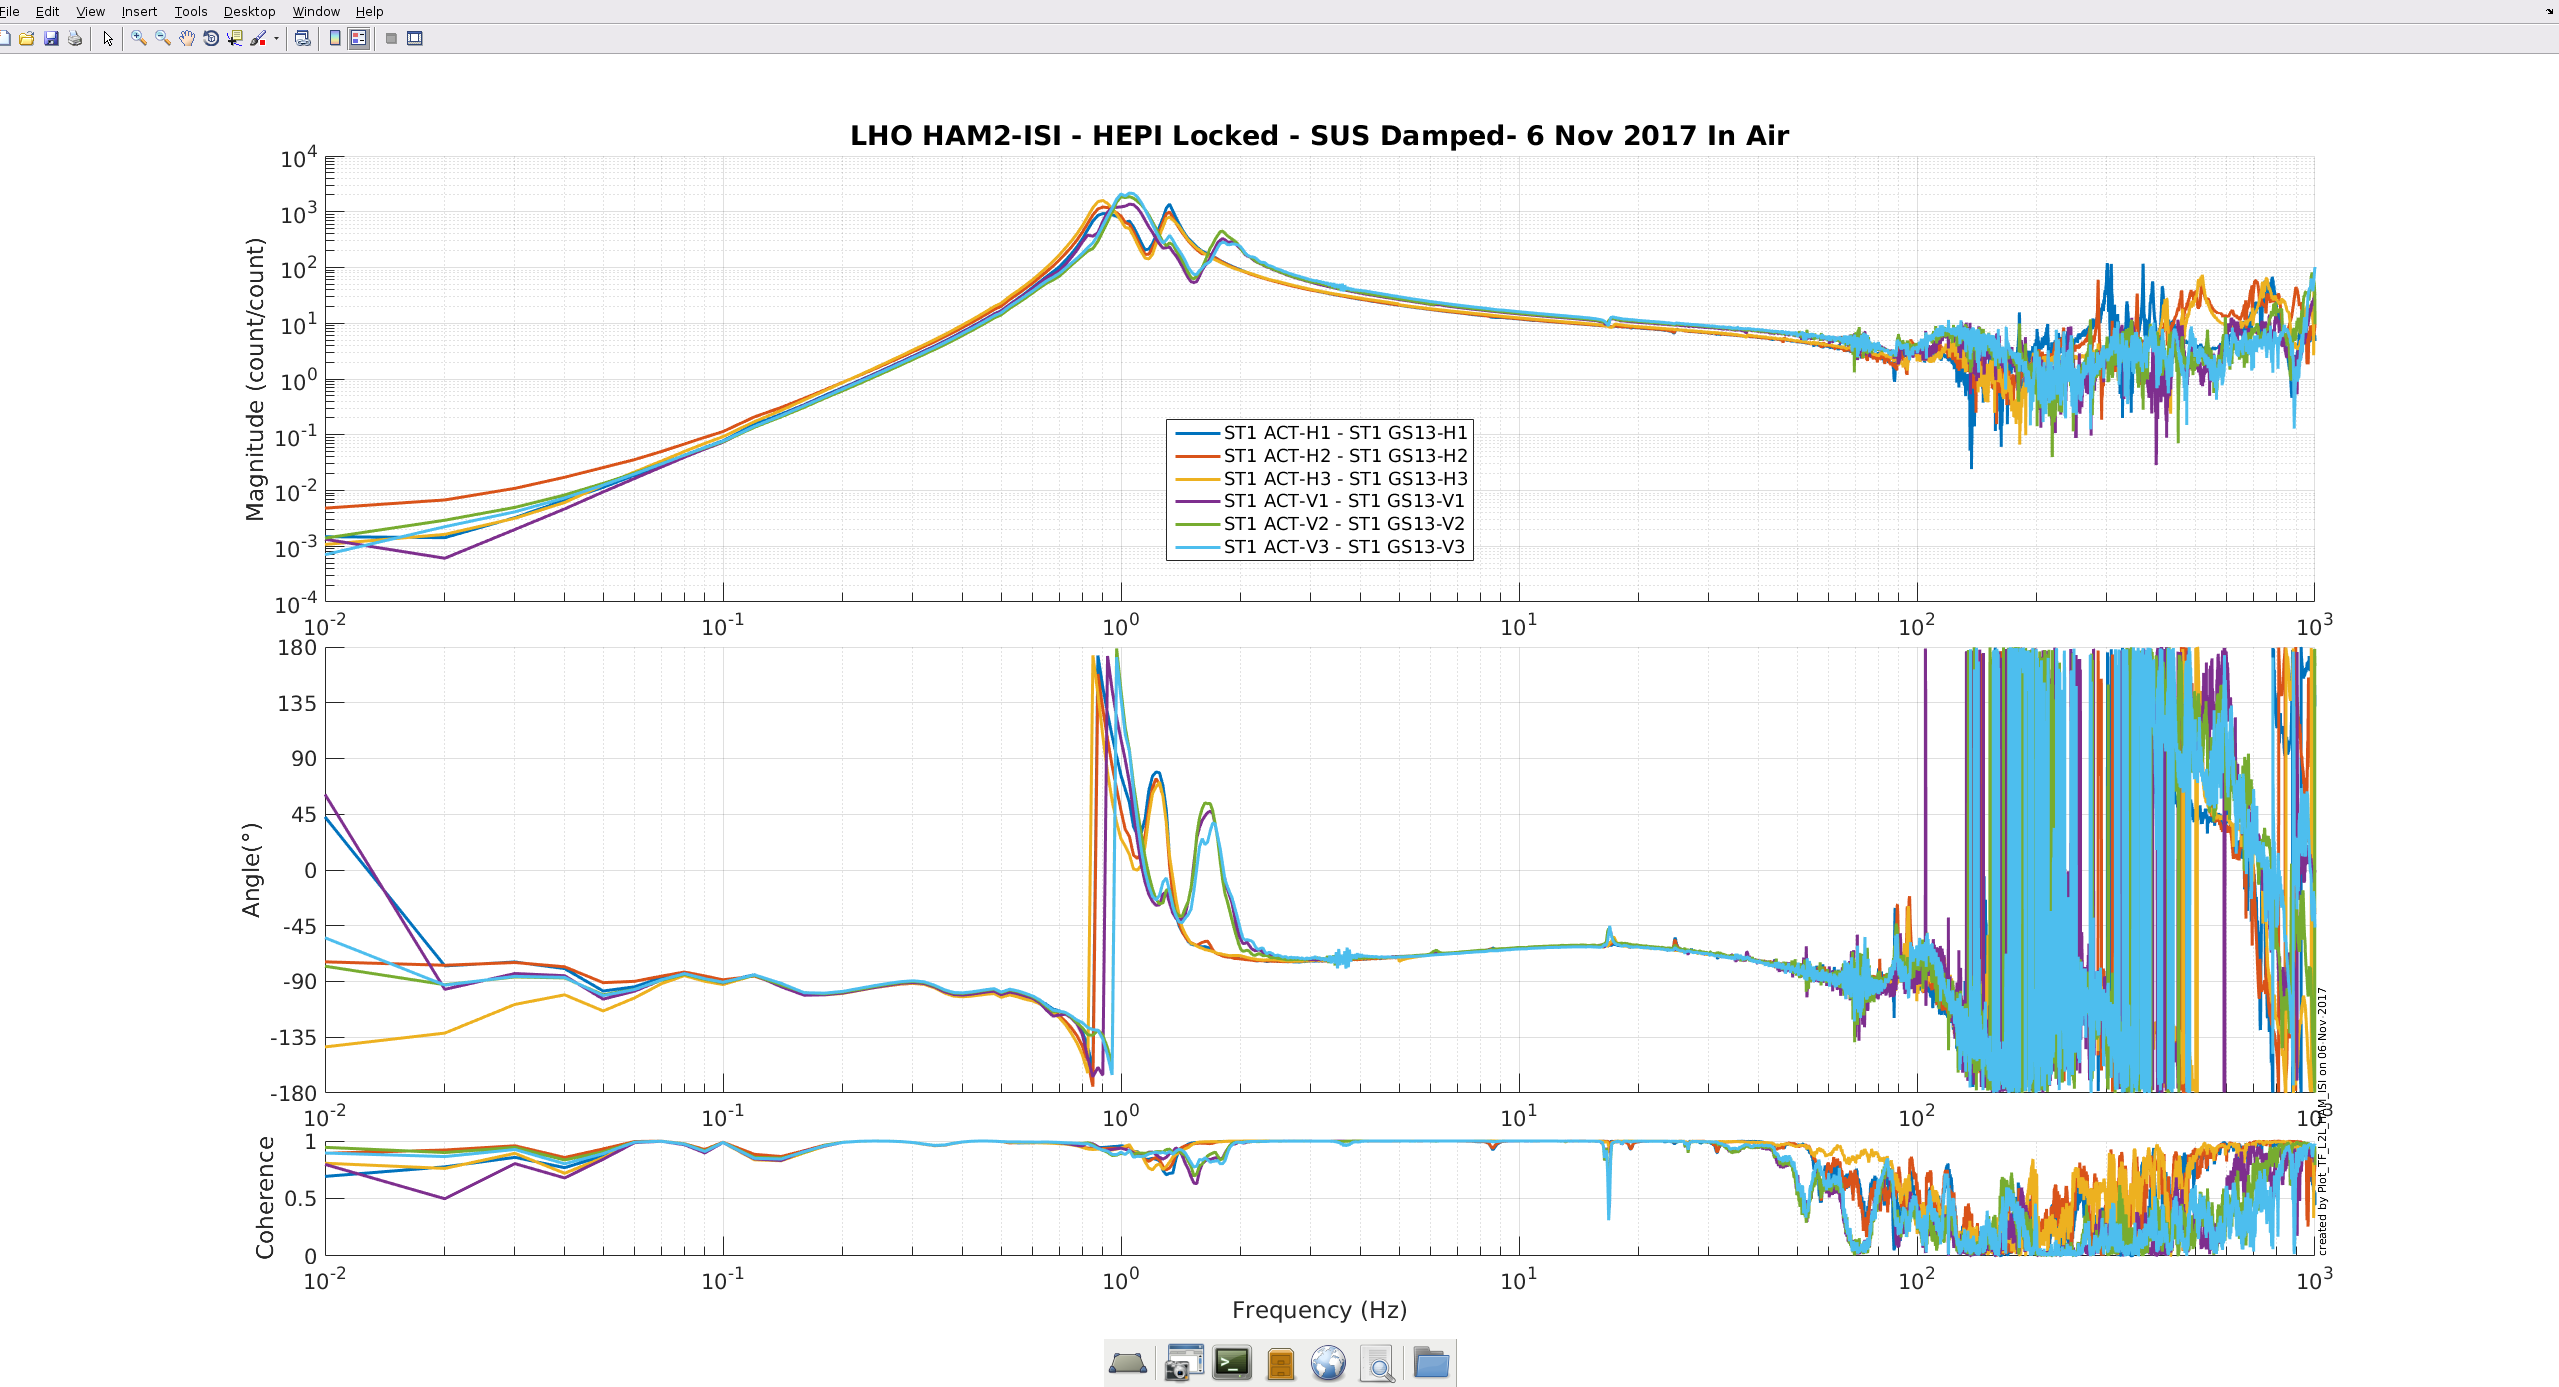The image size is (2559, 1387).
Task: Click the plot title LHO HAM2-ISI
Action: click(1319, 136)
